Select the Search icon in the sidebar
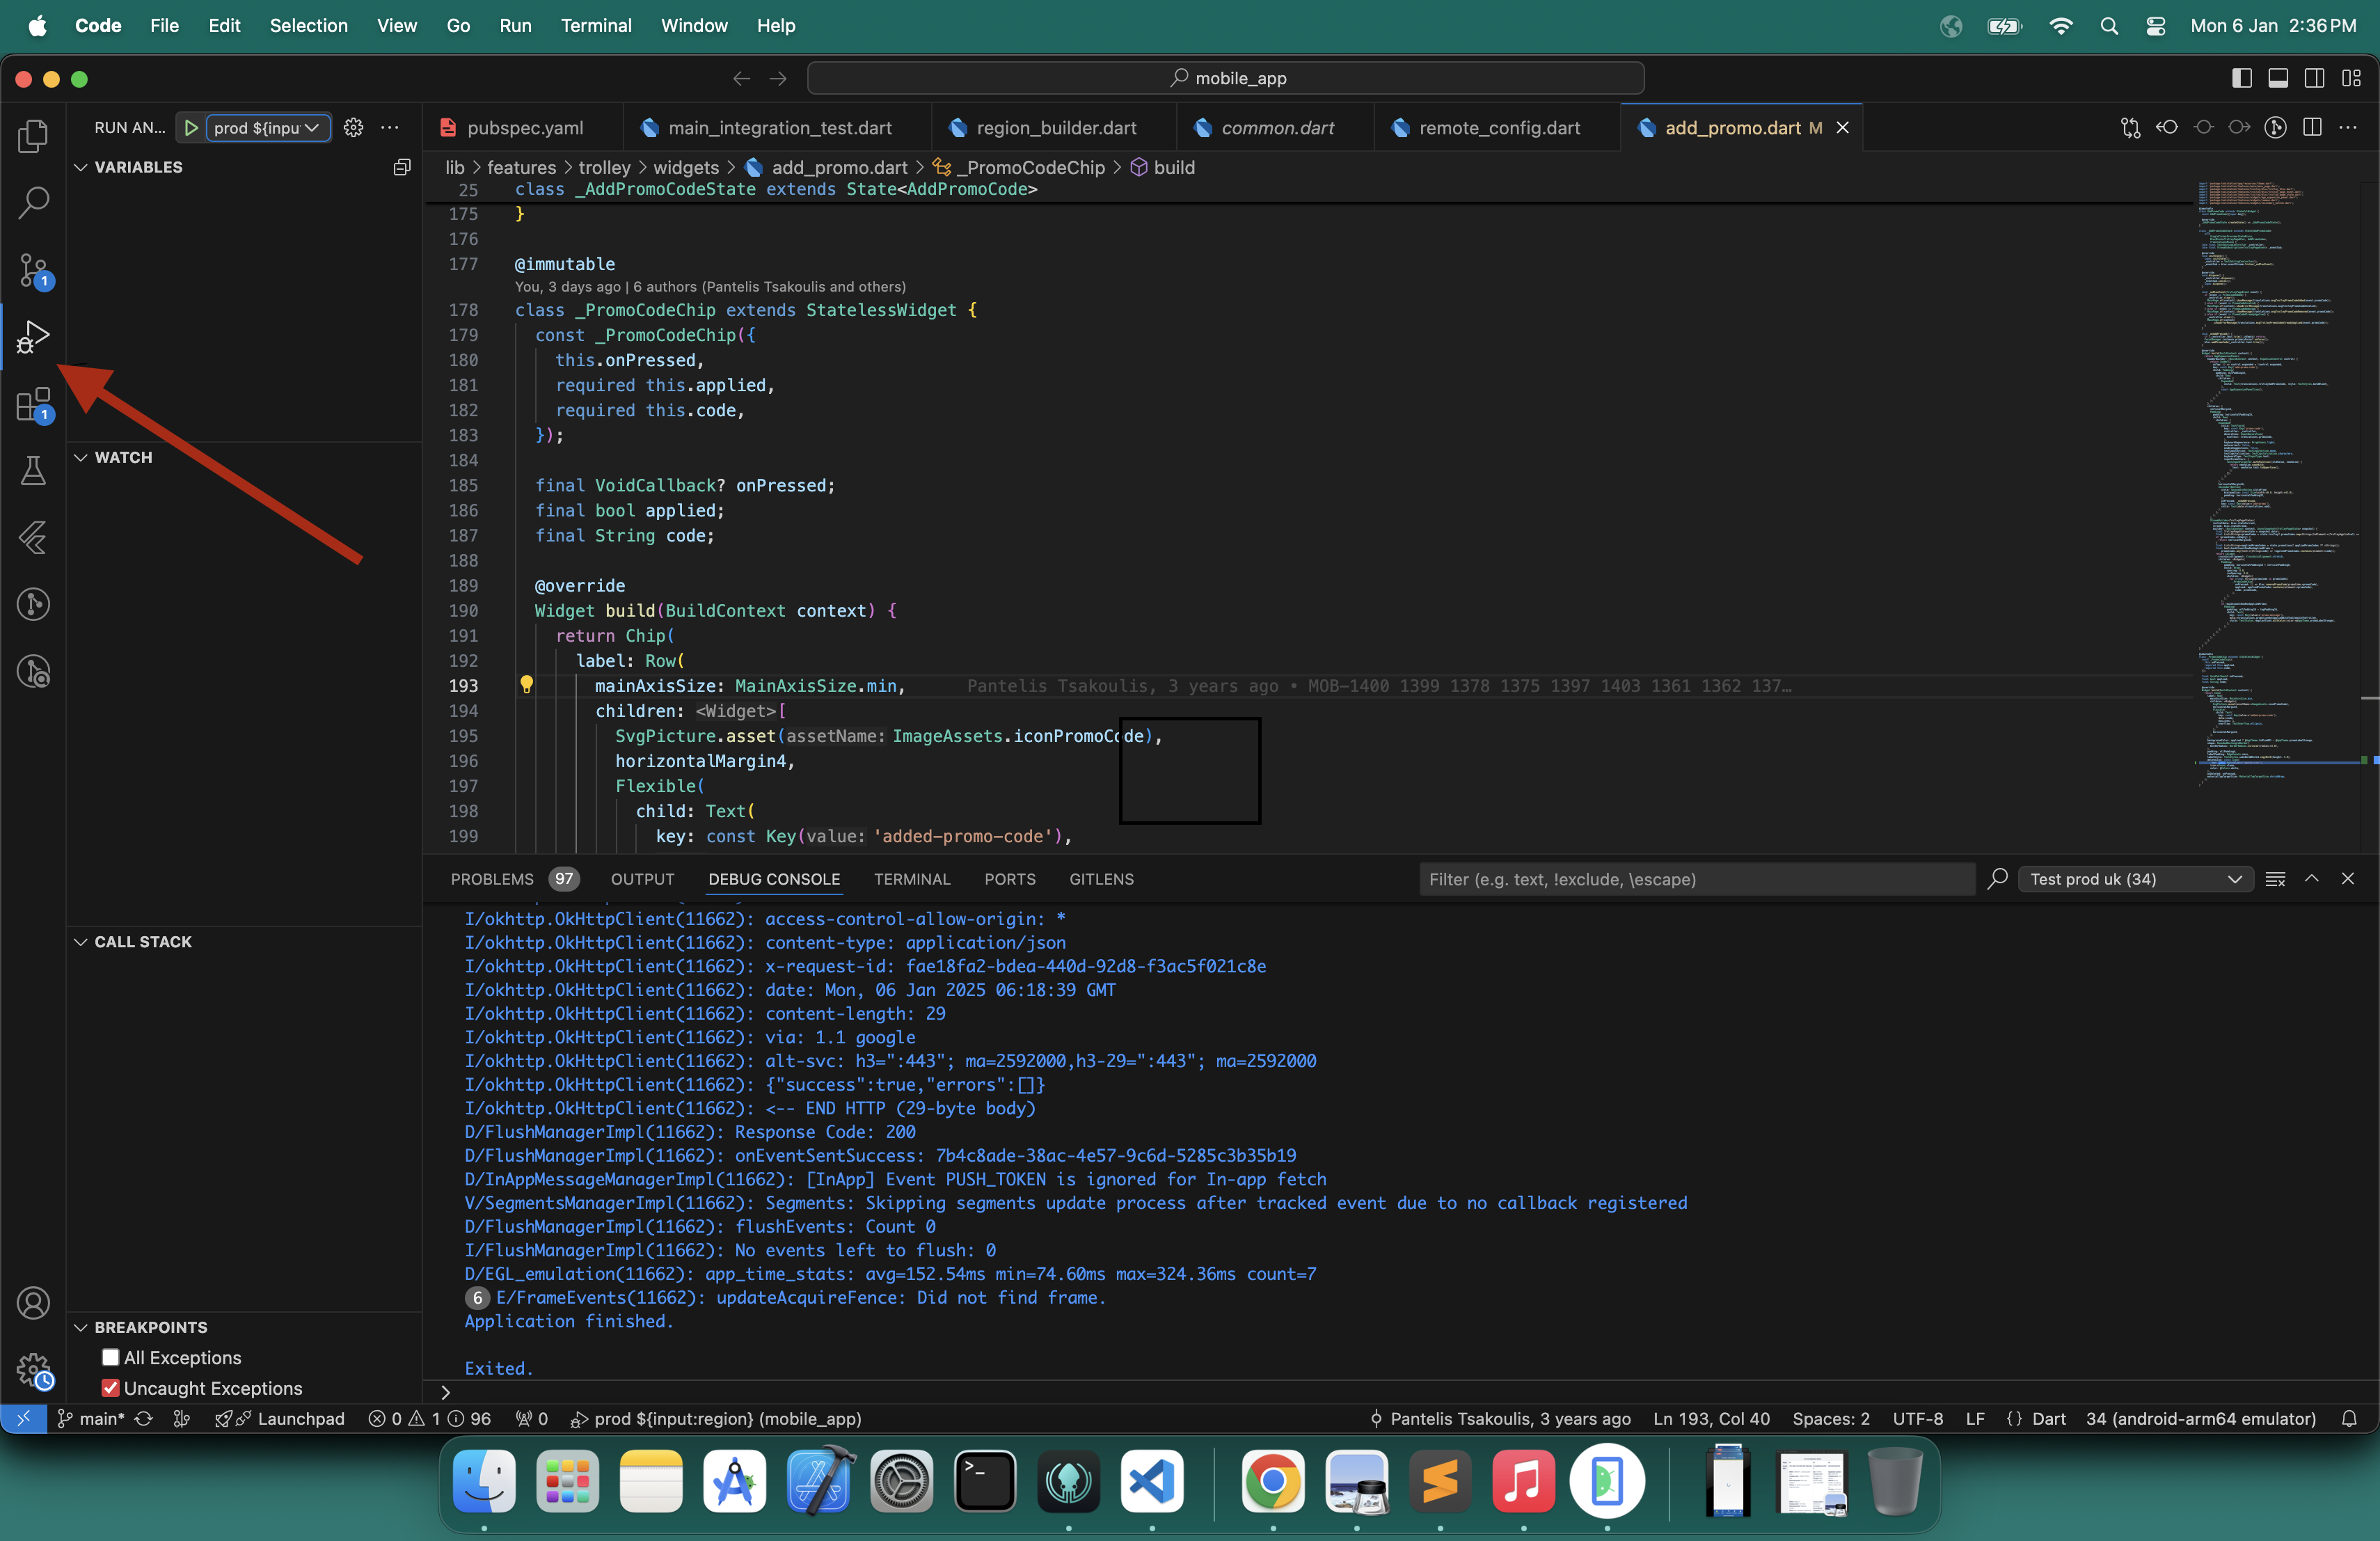The width and height of the screenshot is (2380, 1541). 33,203
